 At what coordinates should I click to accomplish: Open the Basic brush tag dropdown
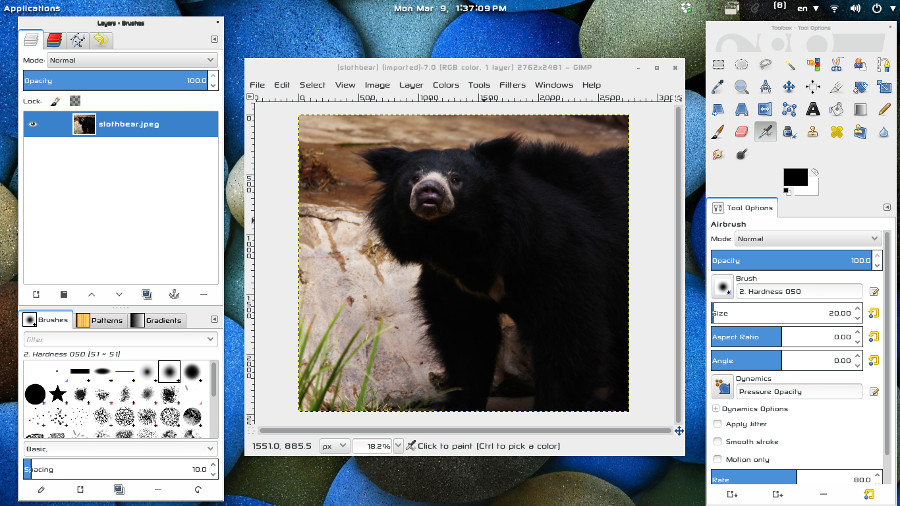pyautogui.click(x=121, y=449)
